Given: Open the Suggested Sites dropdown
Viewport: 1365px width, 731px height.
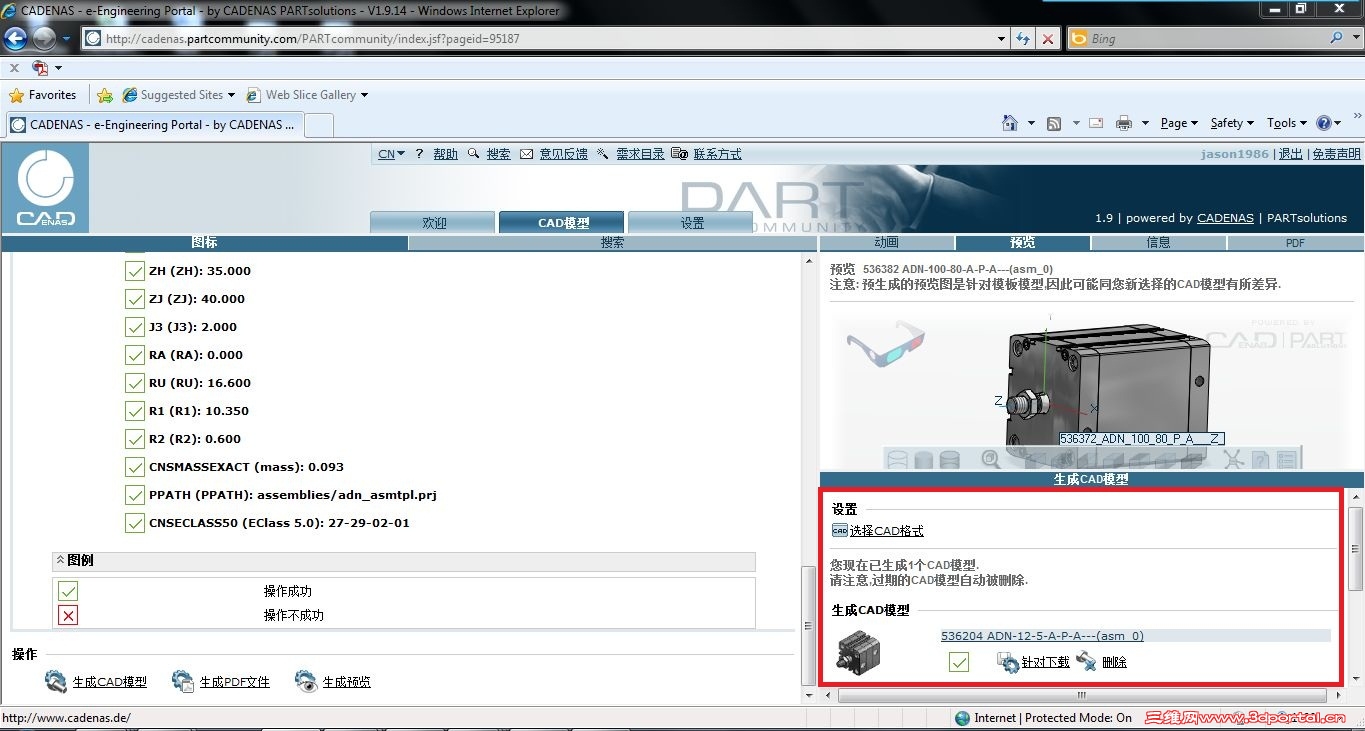Looking at the screenshot, I should [231, 95].
